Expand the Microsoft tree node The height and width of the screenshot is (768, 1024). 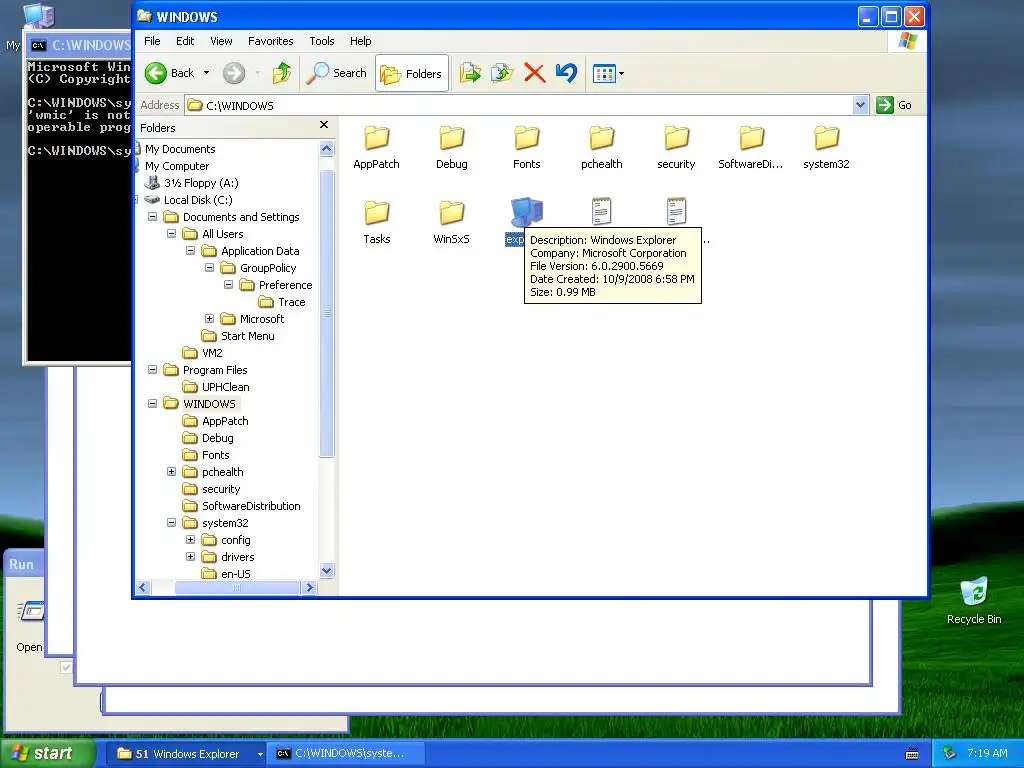(x=209, y=319)
